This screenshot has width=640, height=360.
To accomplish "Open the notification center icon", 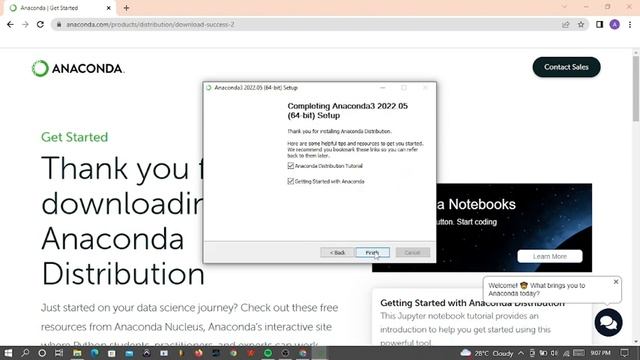I will [x=624, y=353].
